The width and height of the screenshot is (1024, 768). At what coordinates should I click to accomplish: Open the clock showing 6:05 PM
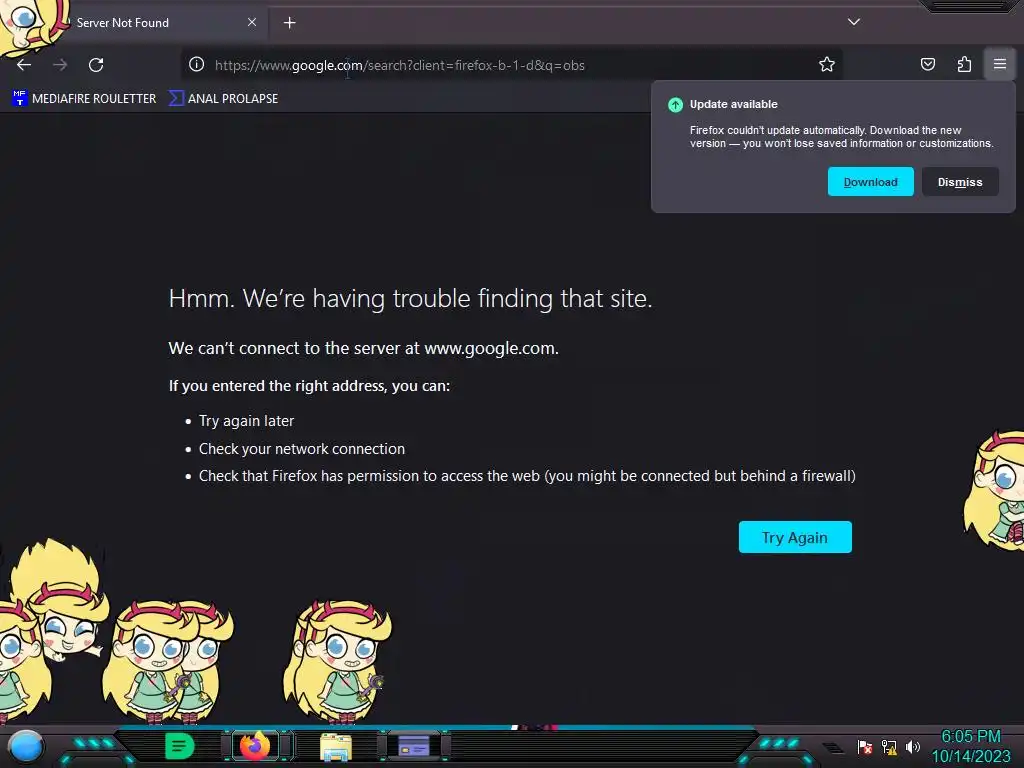pos(970,746)
